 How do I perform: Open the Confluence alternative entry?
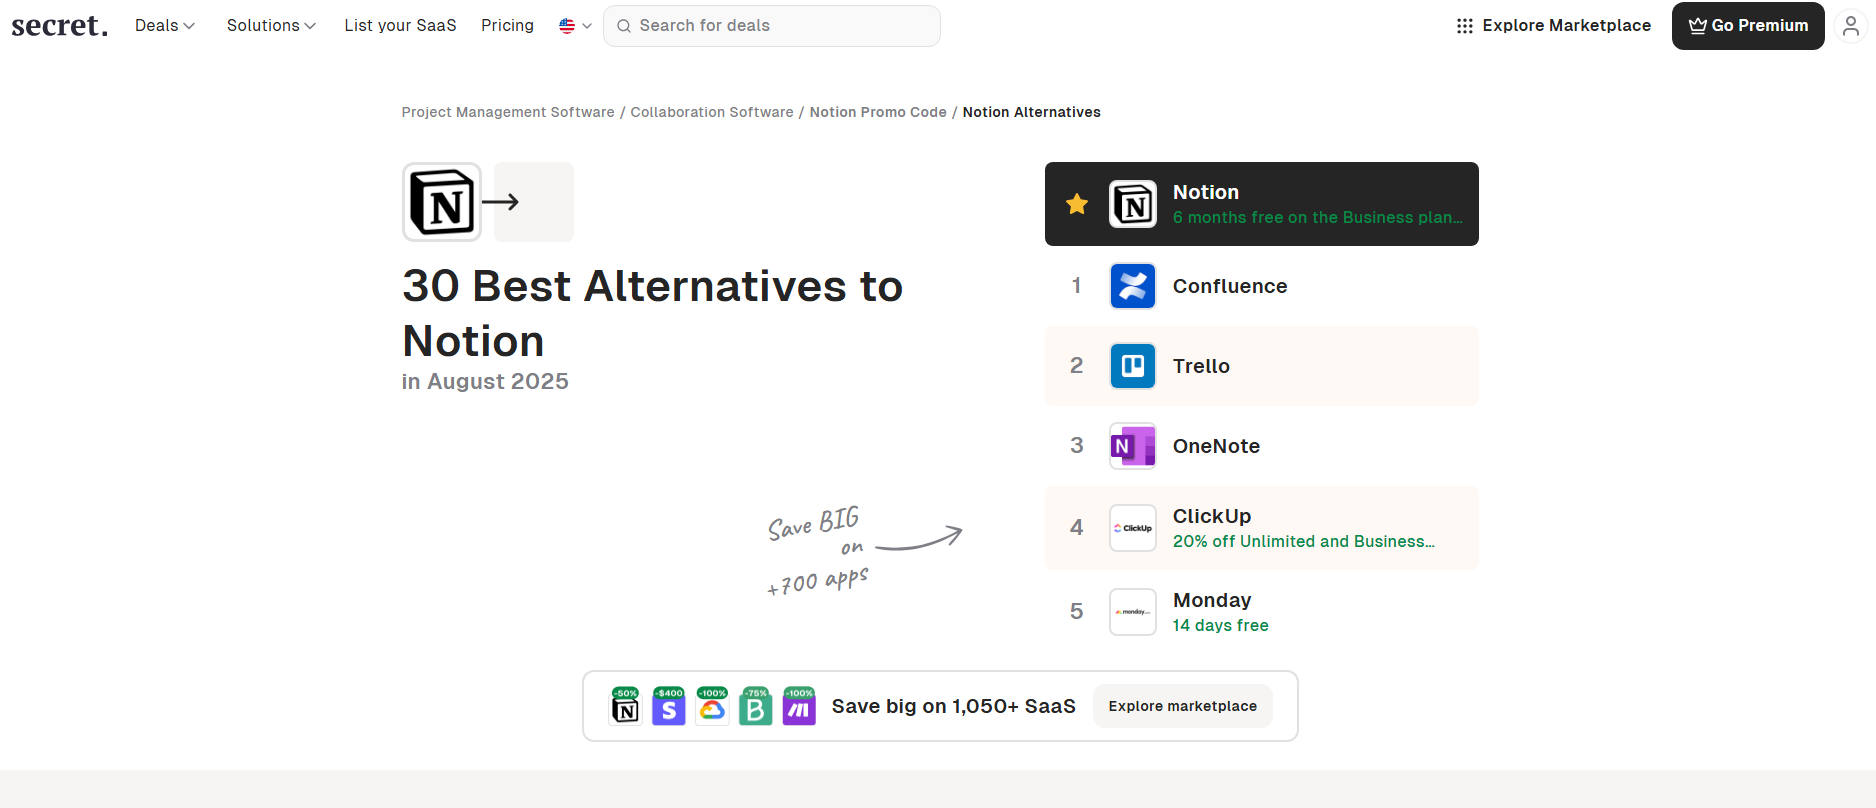pyautogui.click(x=1262, y=286)
